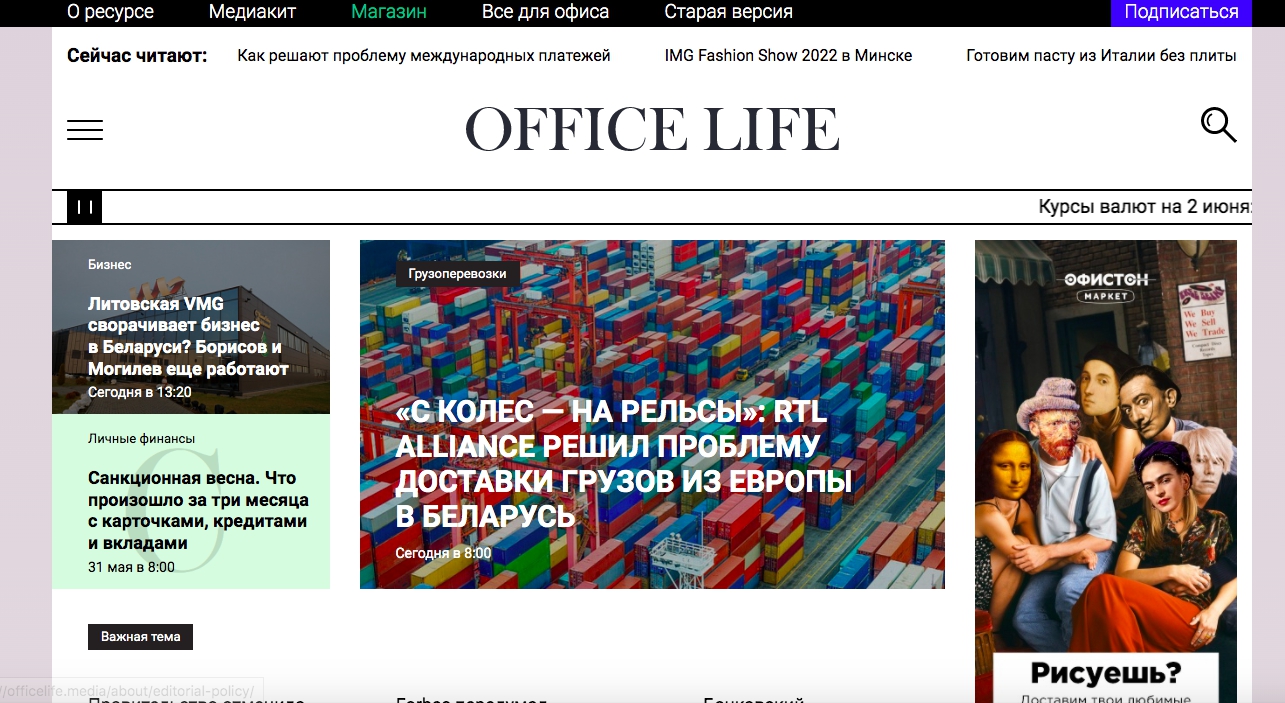
Task: Select «Все для офиса» in top bar
Action: [545, 12]
